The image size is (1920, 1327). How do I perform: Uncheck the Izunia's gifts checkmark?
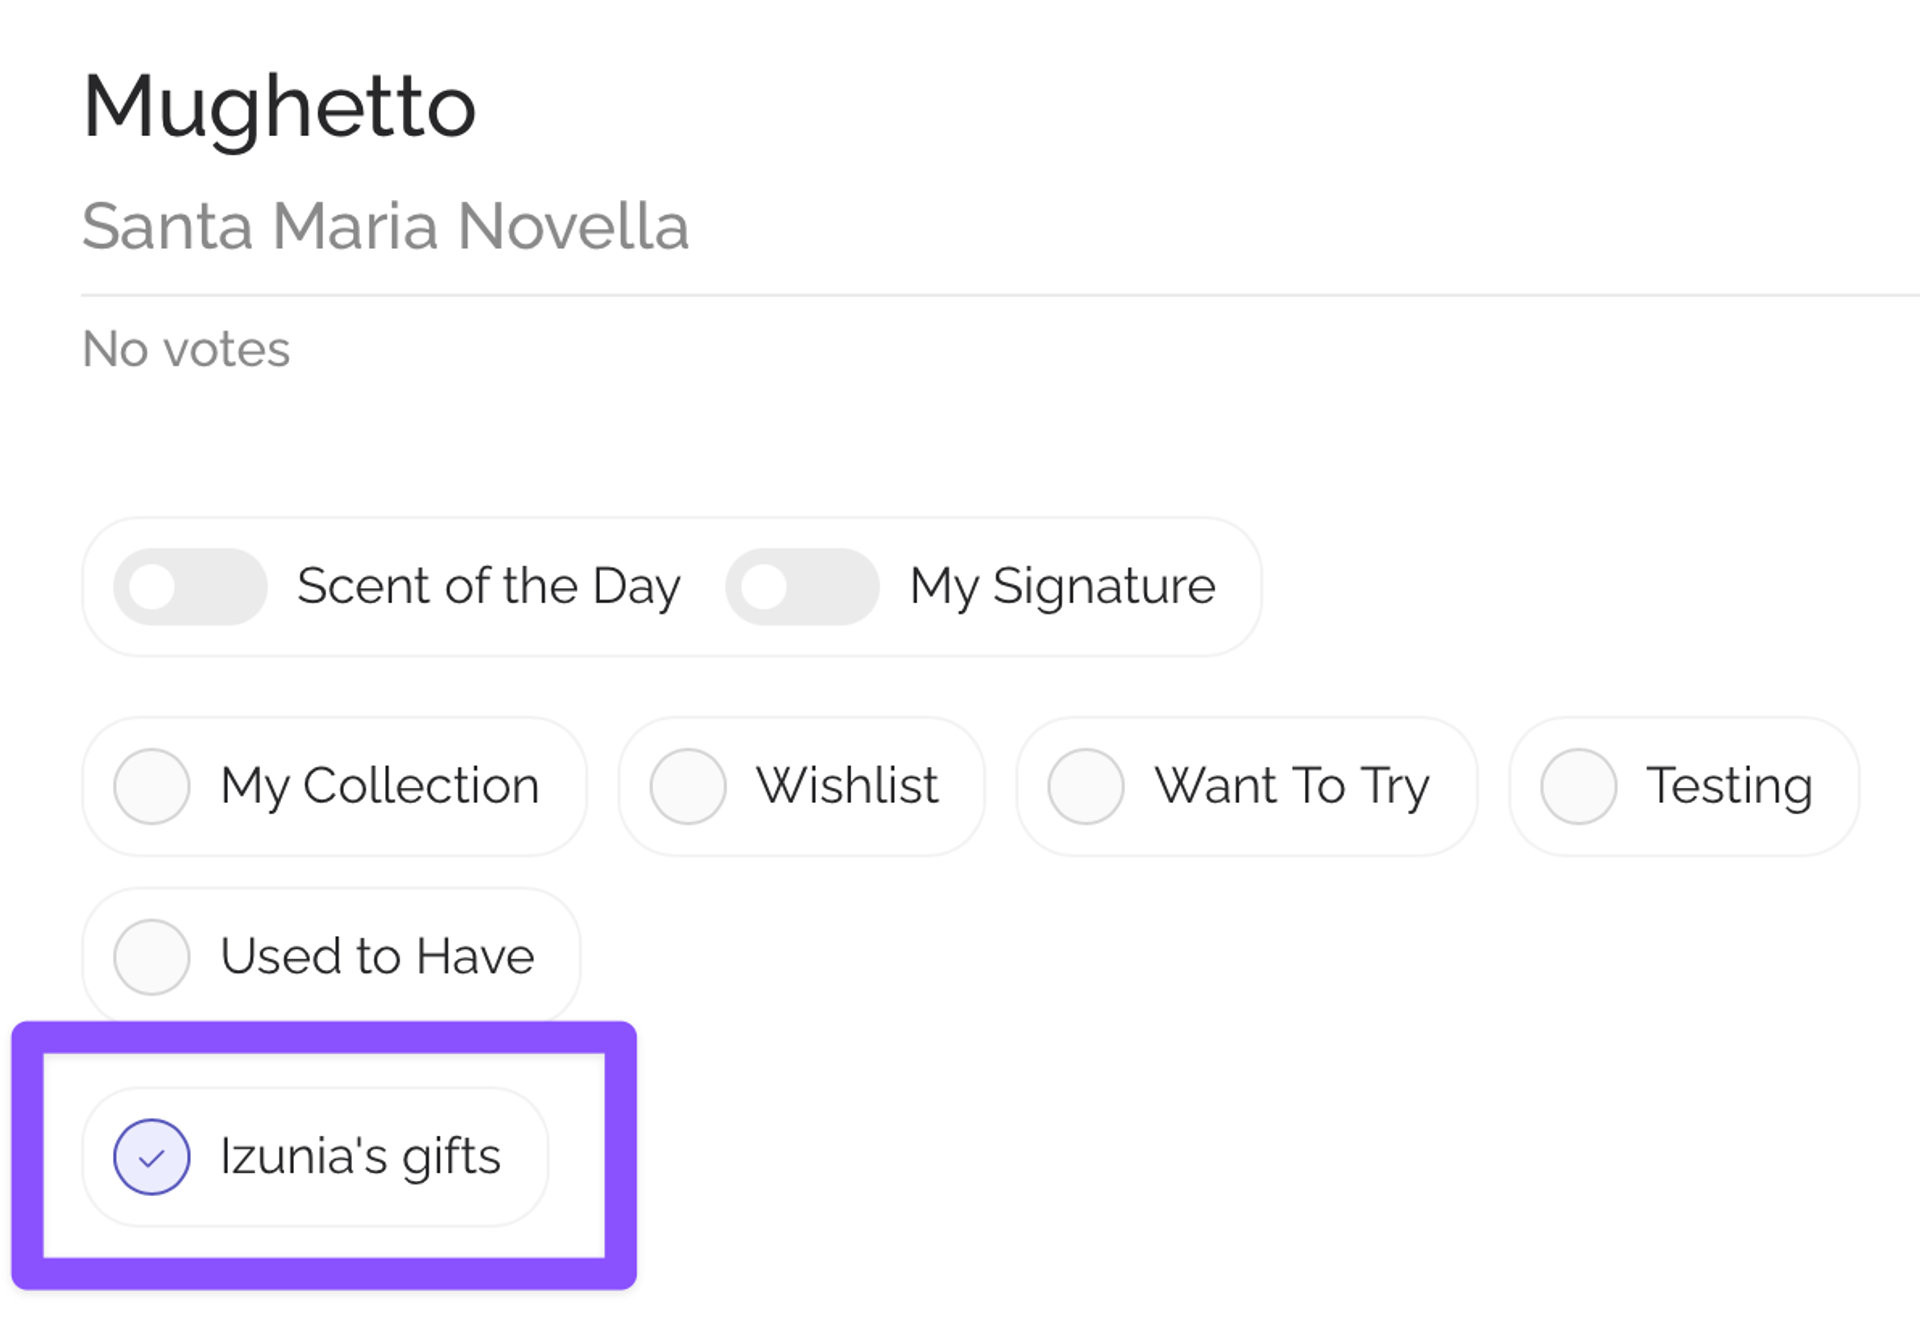tap(152, 1157)
